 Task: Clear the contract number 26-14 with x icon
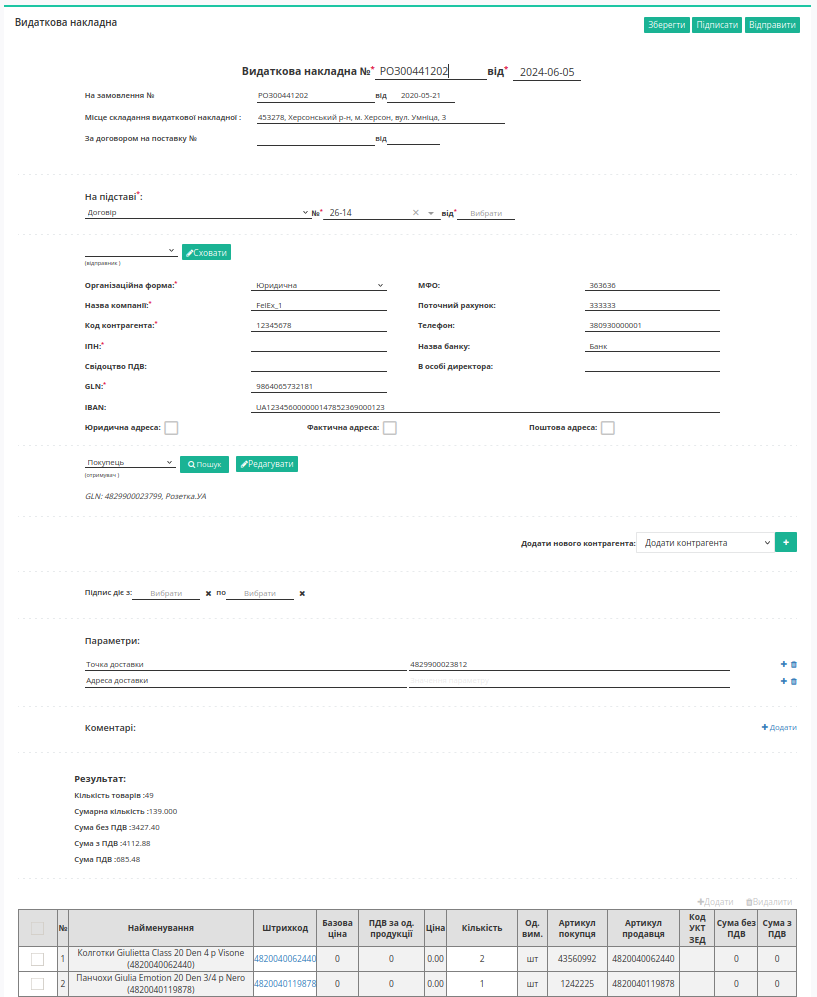416,212
